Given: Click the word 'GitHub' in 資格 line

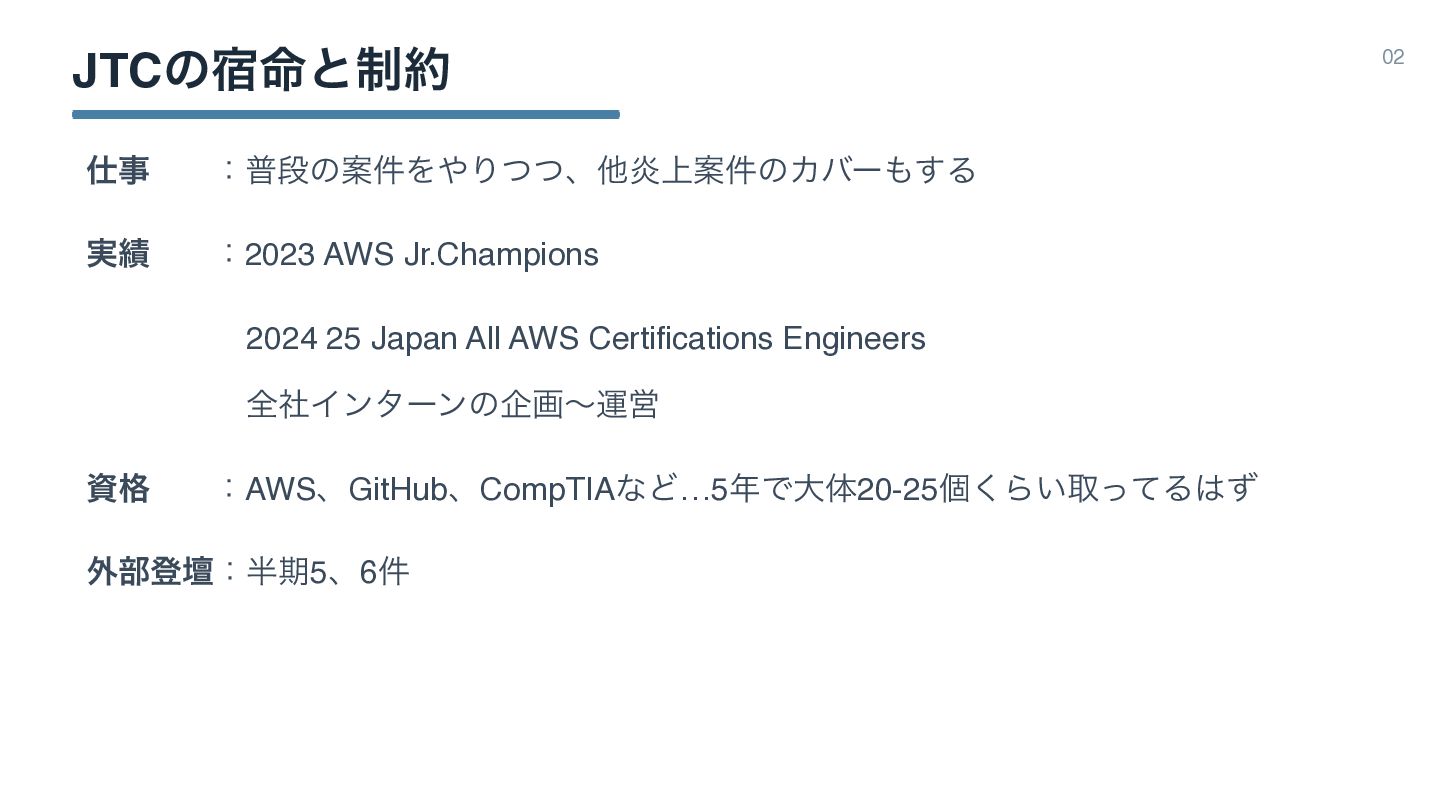Looking at the screenshot, I should coord(397,490).
